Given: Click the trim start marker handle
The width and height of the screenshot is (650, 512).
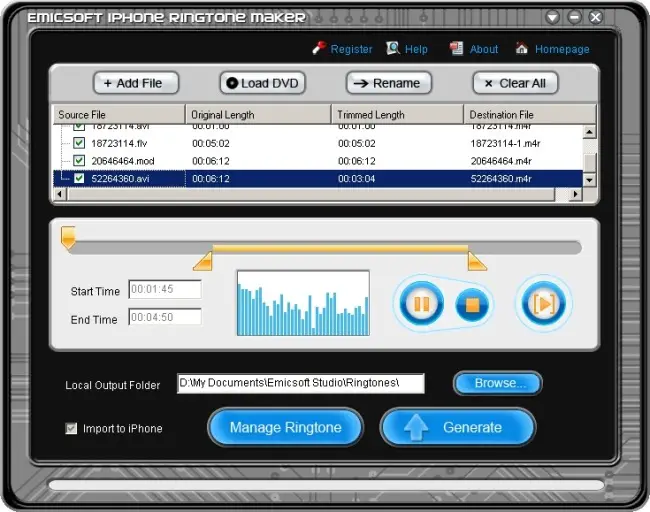Looking at the screenshot, I should click(x=203, y=261).
